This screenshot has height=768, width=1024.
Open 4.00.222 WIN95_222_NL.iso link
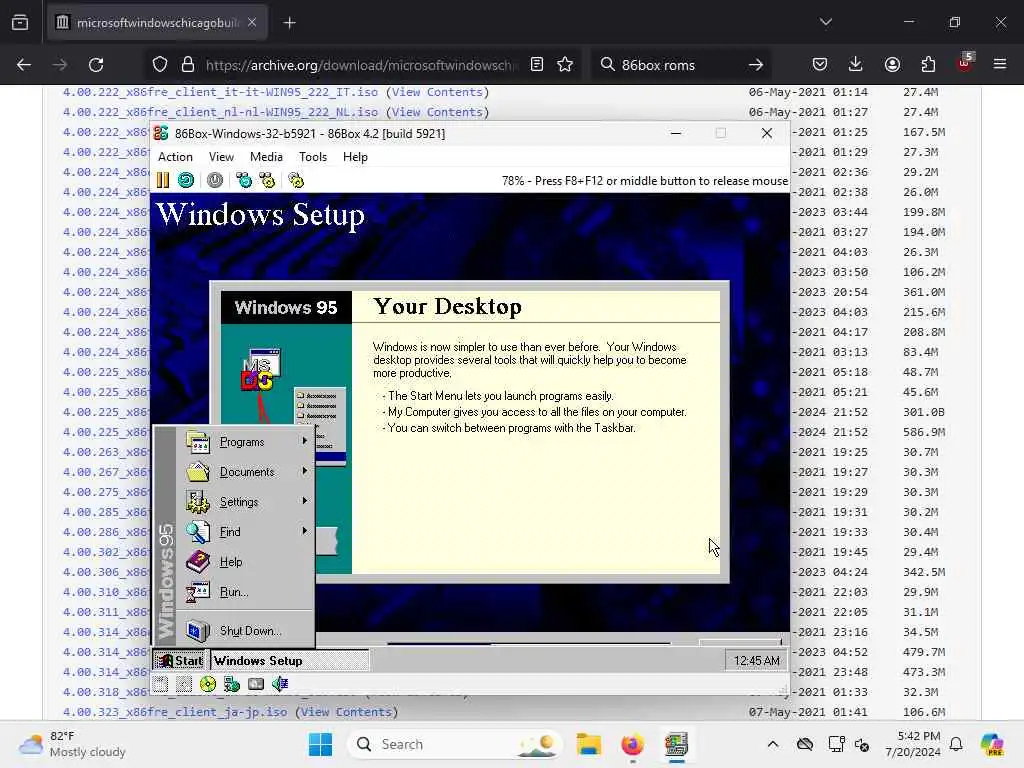coord(220,112)
